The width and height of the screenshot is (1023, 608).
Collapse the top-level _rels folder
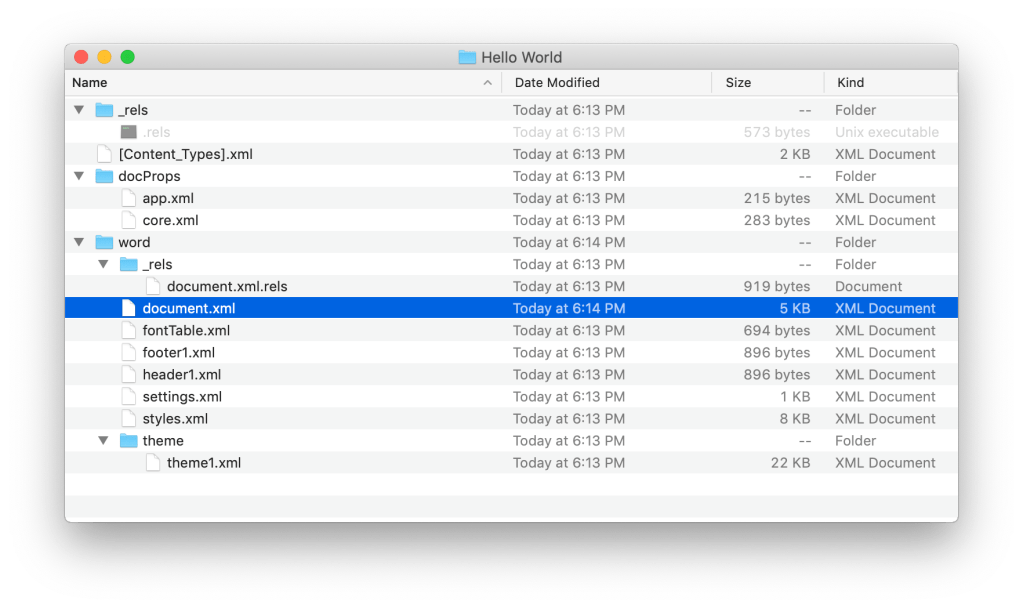click(x=79, y=110)
